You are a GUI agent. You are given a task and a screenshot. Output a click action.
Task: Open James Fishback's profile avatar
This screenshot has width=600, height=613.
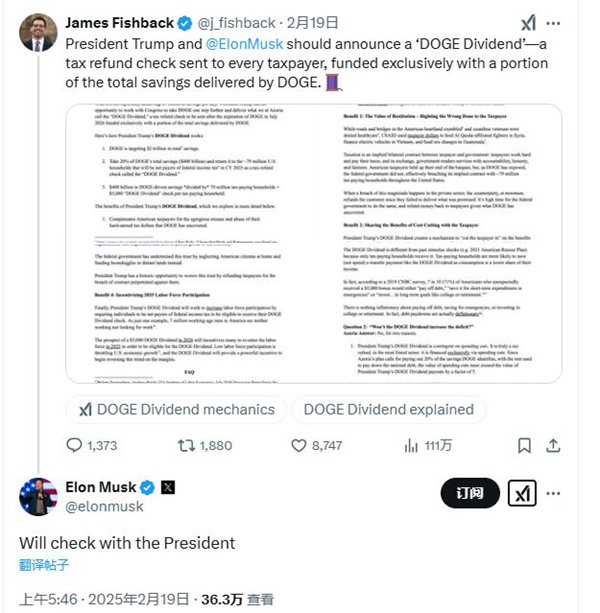pos(39,32)
